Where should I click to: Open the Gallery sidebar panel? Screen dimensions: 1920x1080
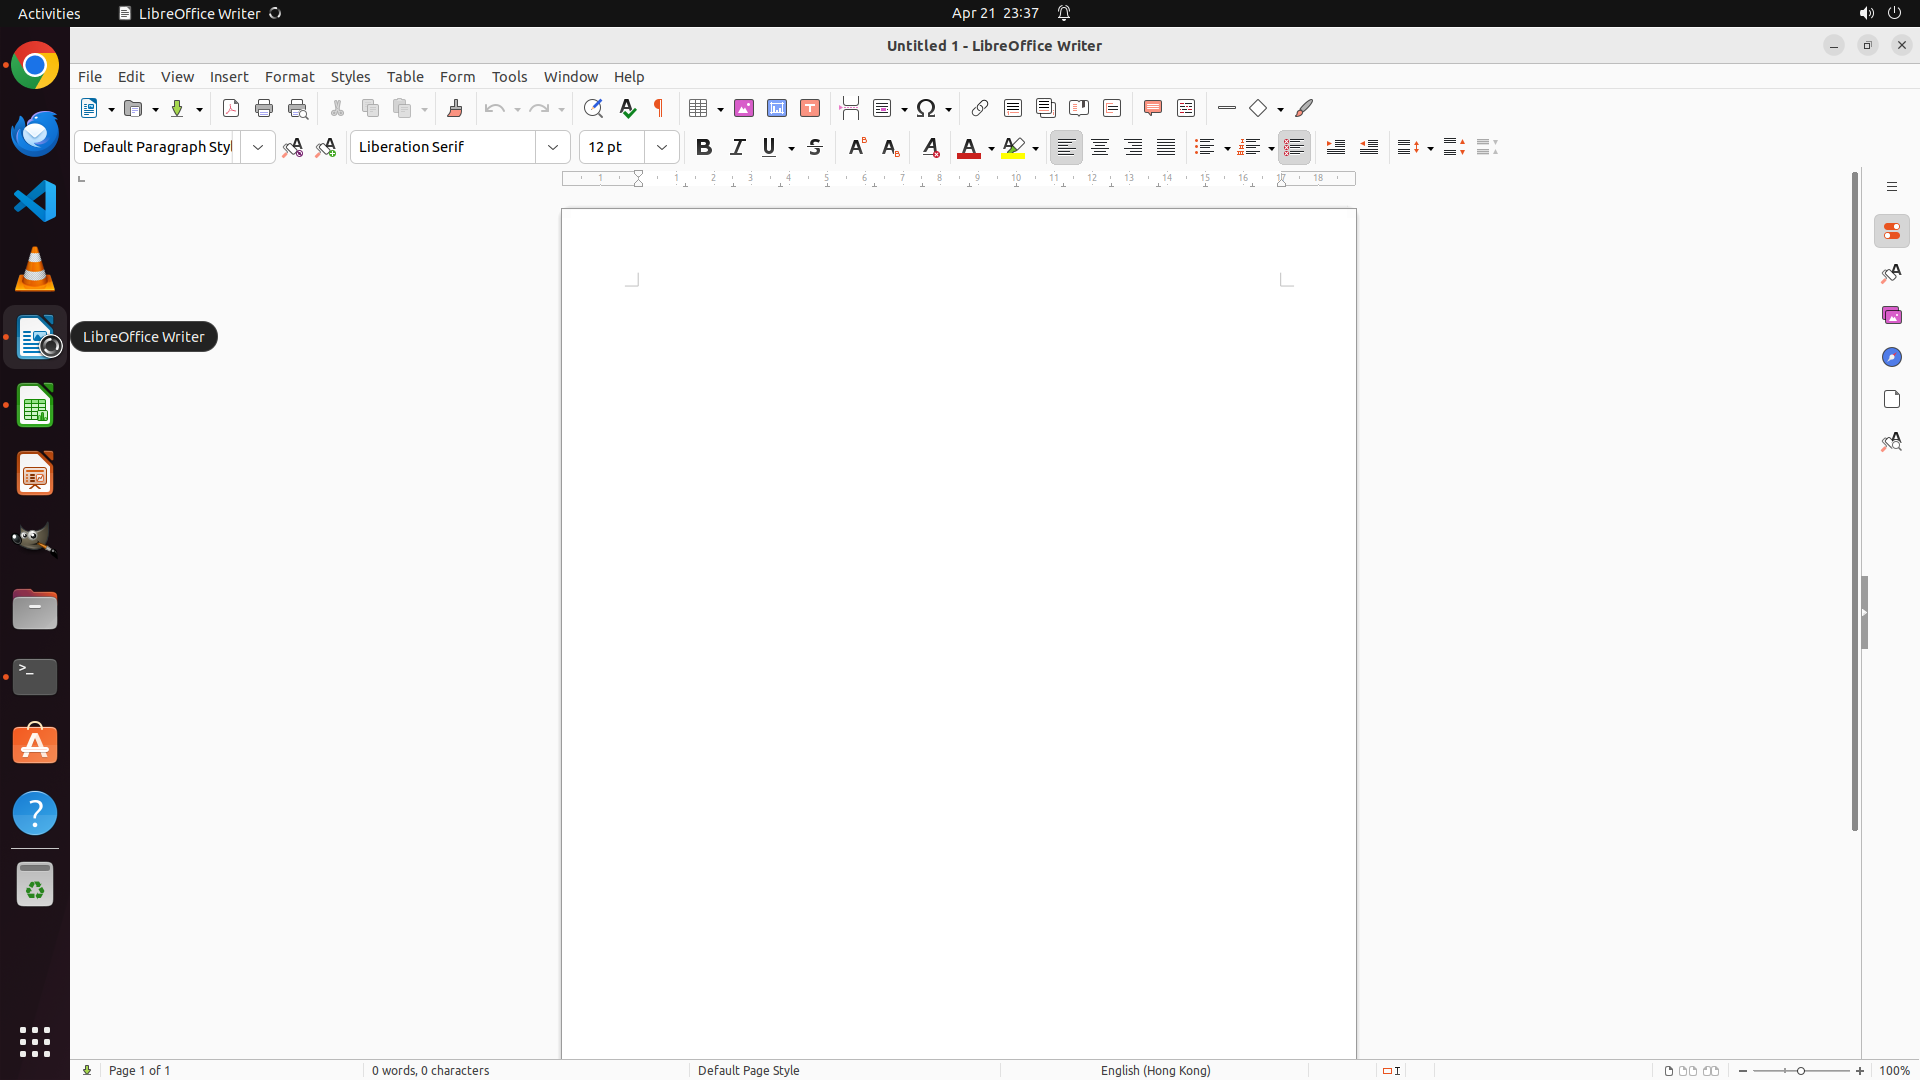click(1891, 315)
